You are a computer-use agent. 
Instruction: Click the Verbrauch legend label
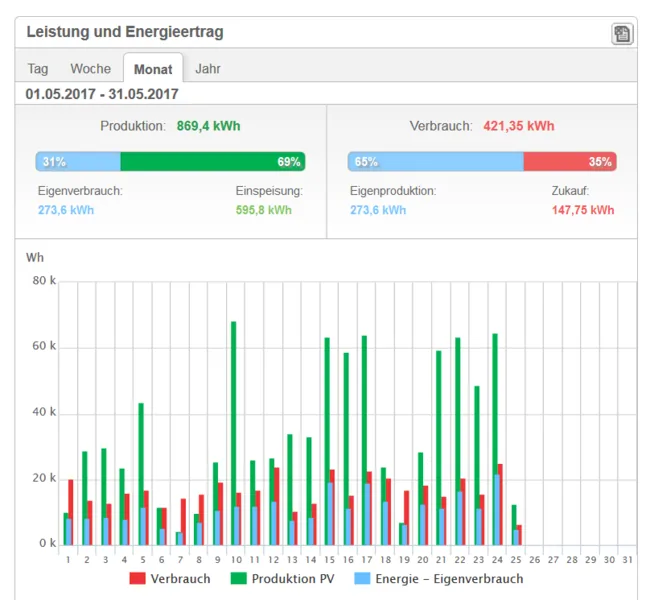[180, 579]
